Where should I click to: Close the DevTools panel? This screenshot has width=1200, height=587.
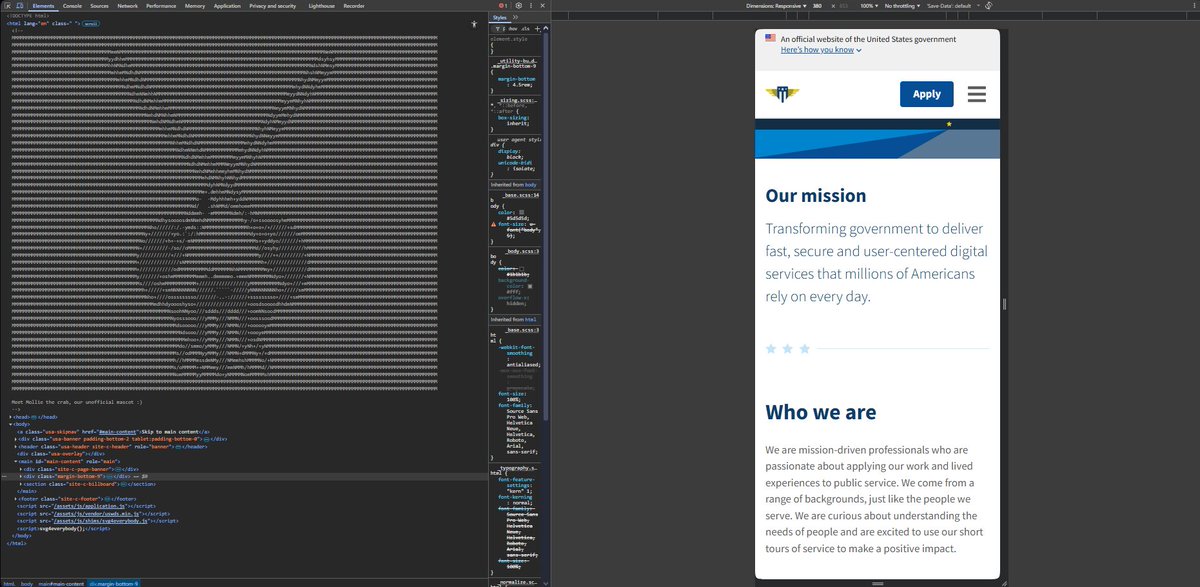click(544, 6)
